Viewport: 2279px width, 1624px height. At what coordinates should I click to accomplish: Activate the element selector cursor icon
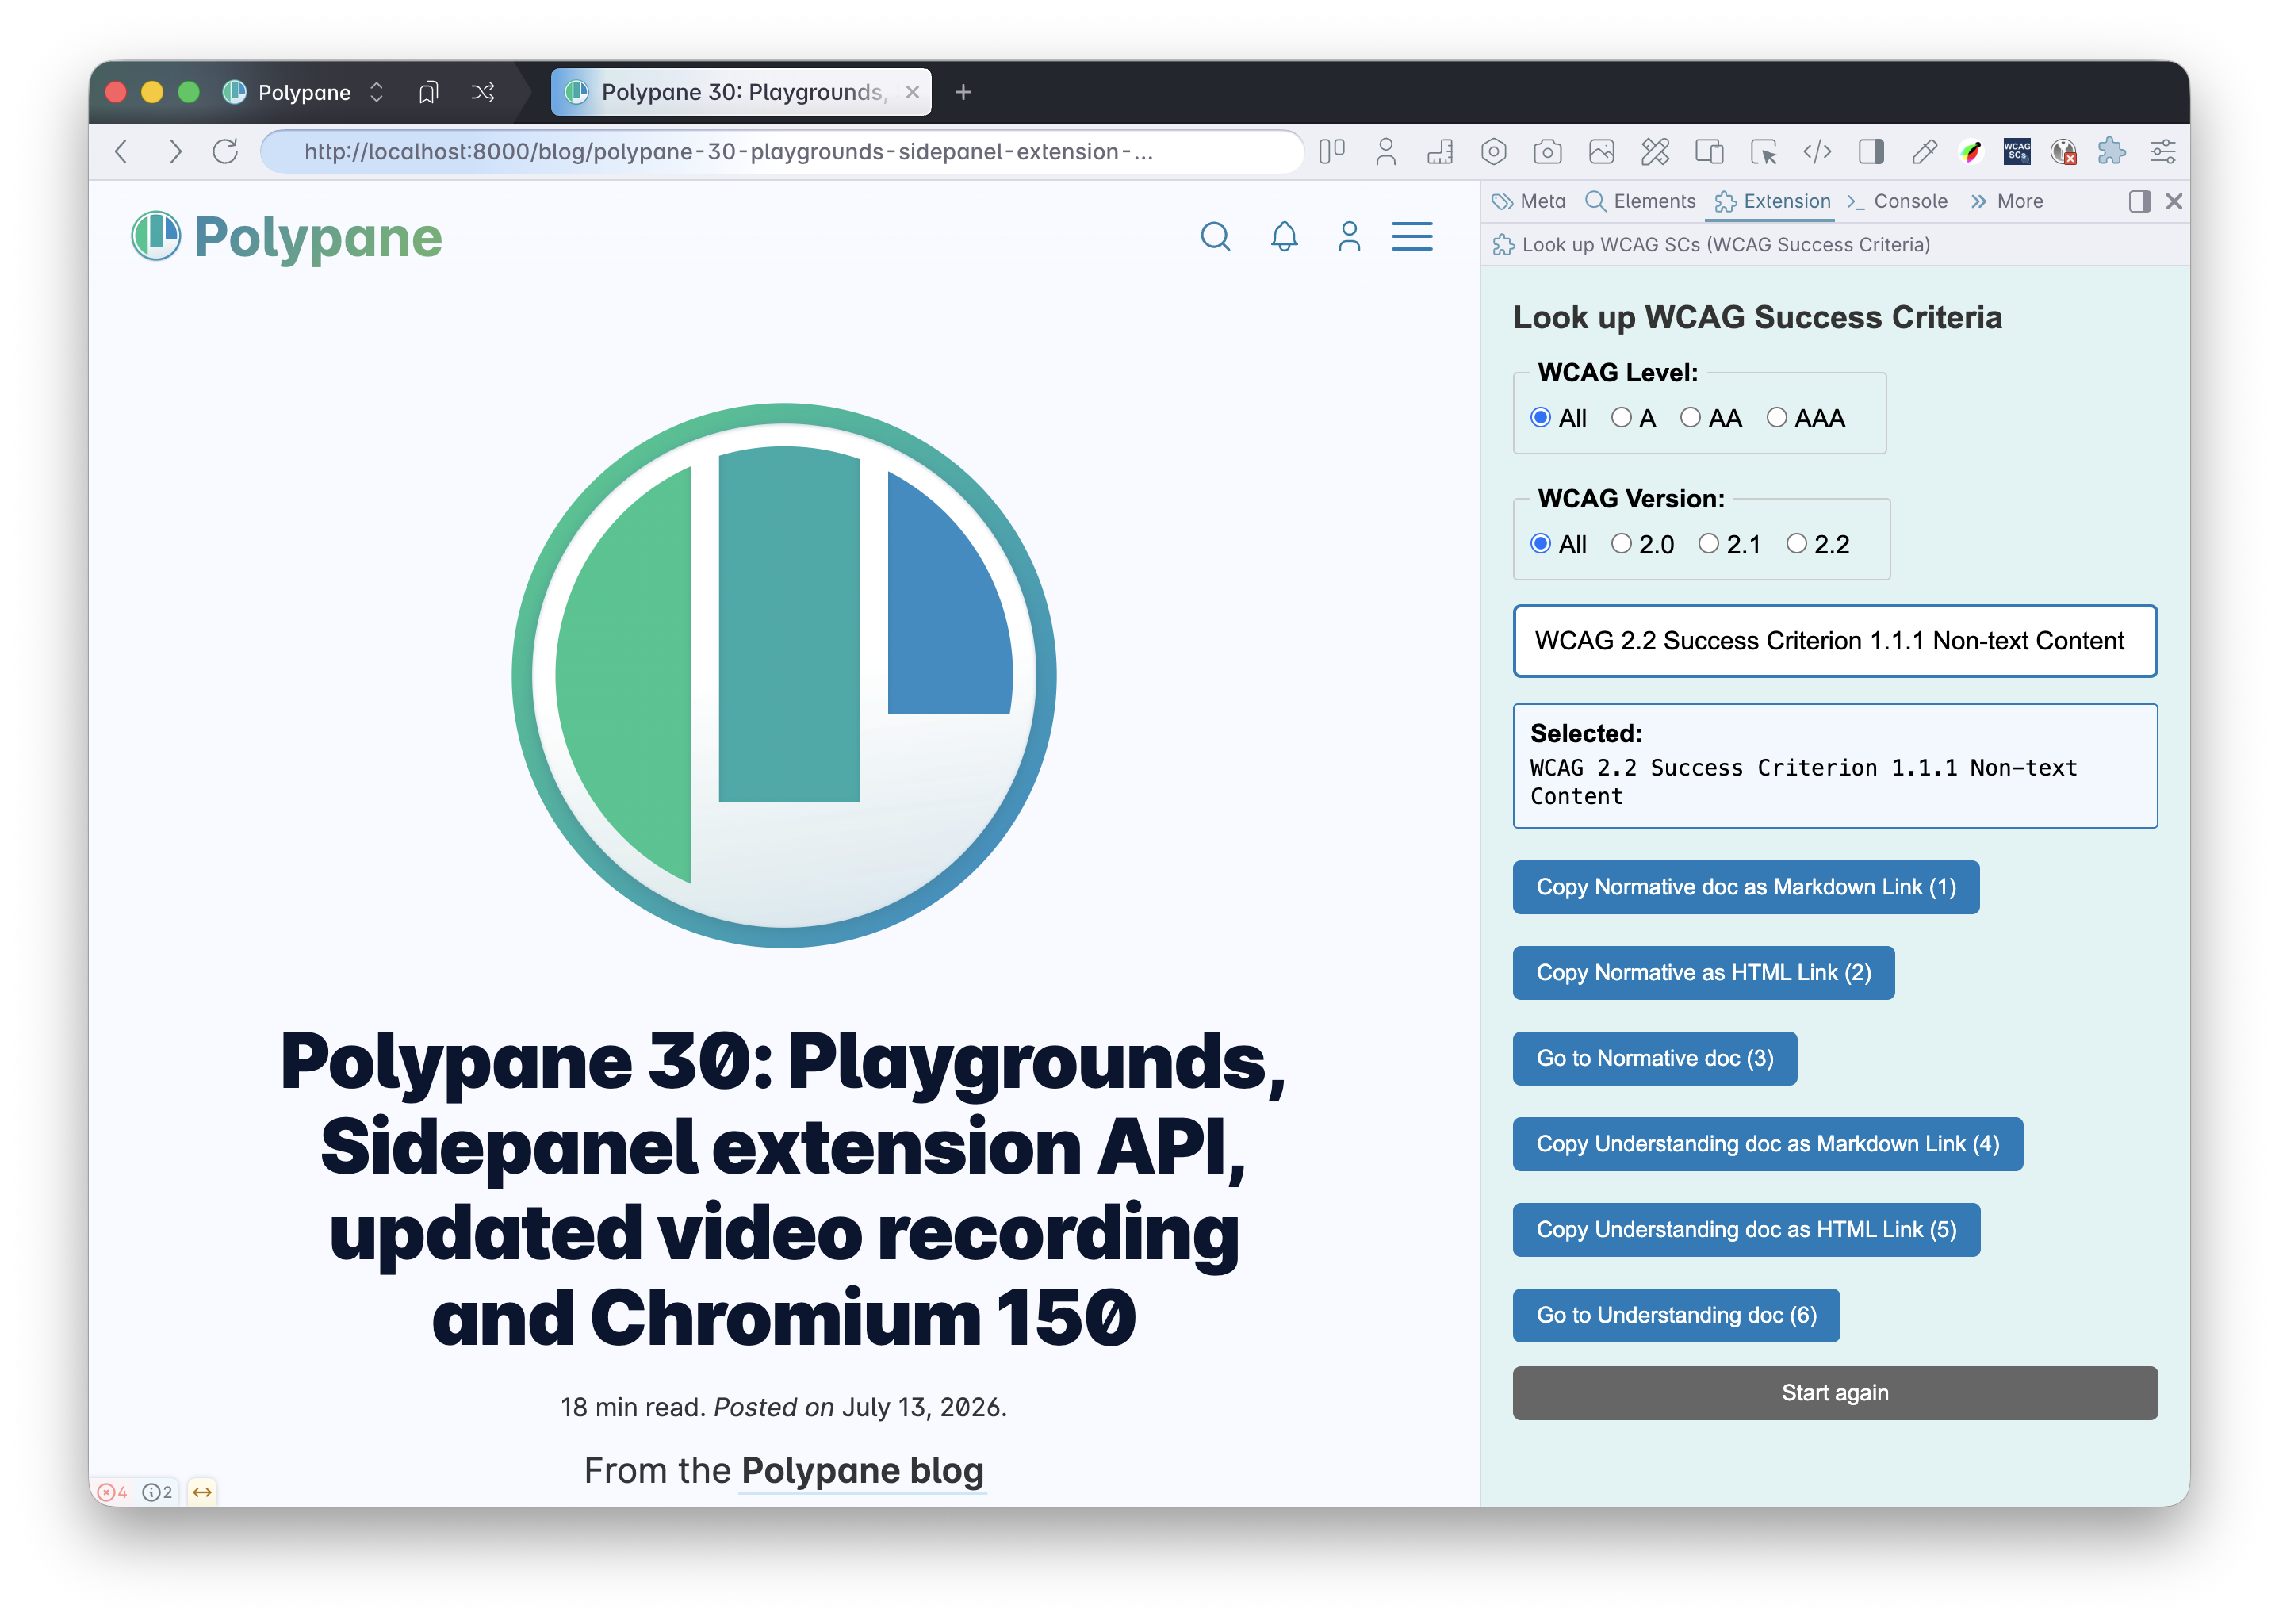1764,151
